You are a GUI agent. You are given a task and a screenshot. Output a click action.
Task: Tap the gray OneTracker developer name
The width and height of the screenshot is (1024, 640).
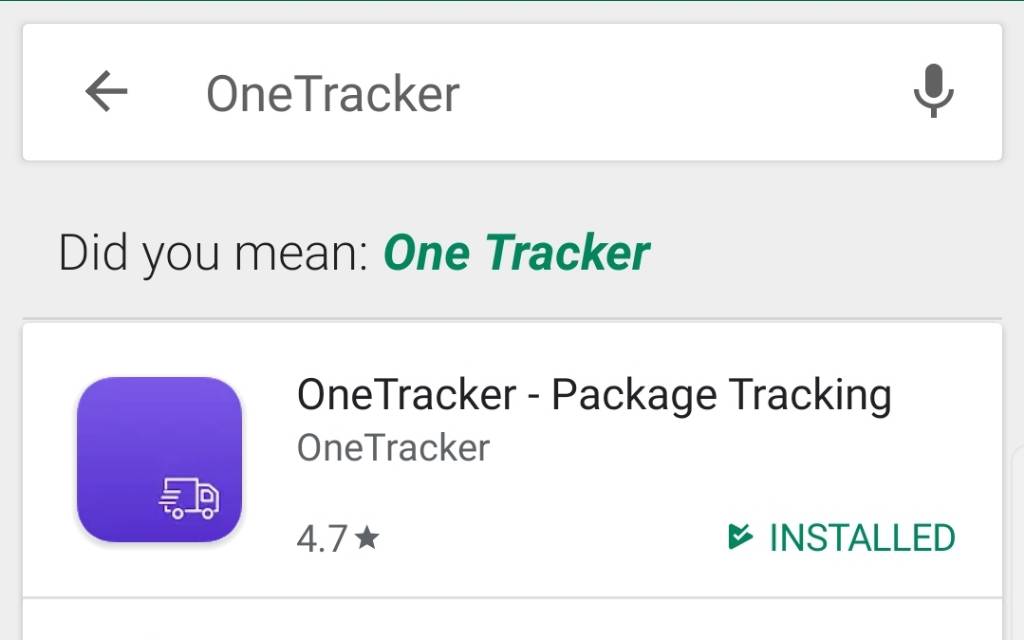393,447
